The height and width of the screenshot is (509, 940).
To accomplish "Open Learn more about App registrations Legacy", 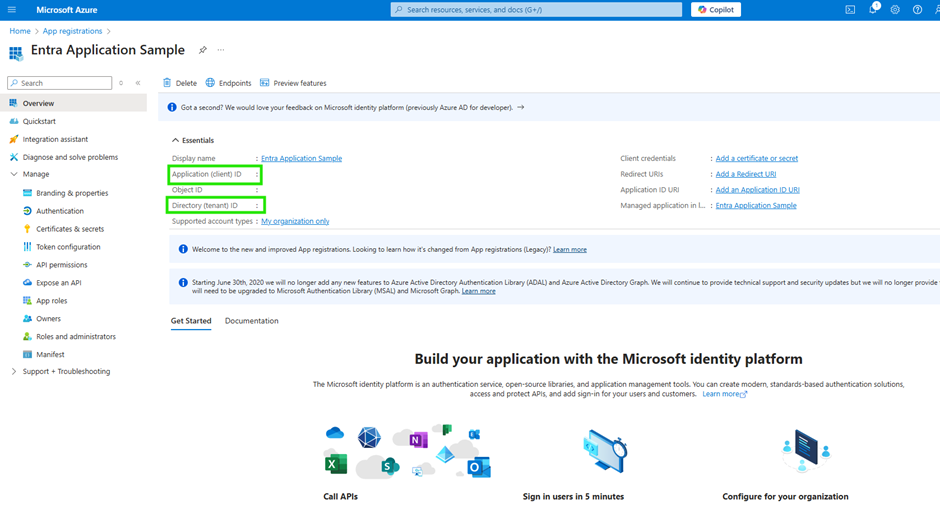I will 570,249.
